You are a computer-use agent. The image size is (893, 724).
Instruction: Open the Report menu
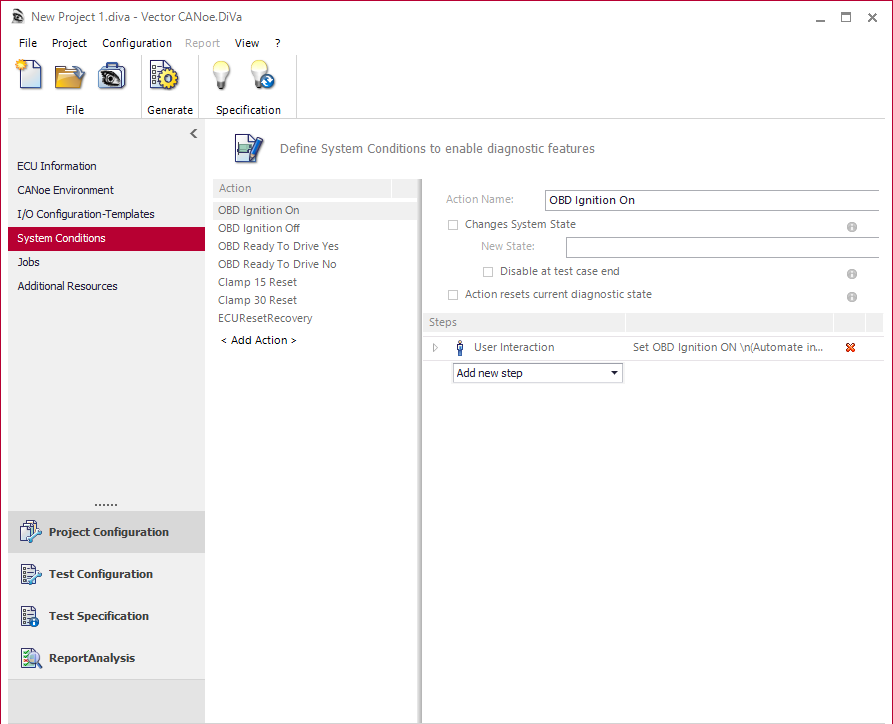point(202,43)
